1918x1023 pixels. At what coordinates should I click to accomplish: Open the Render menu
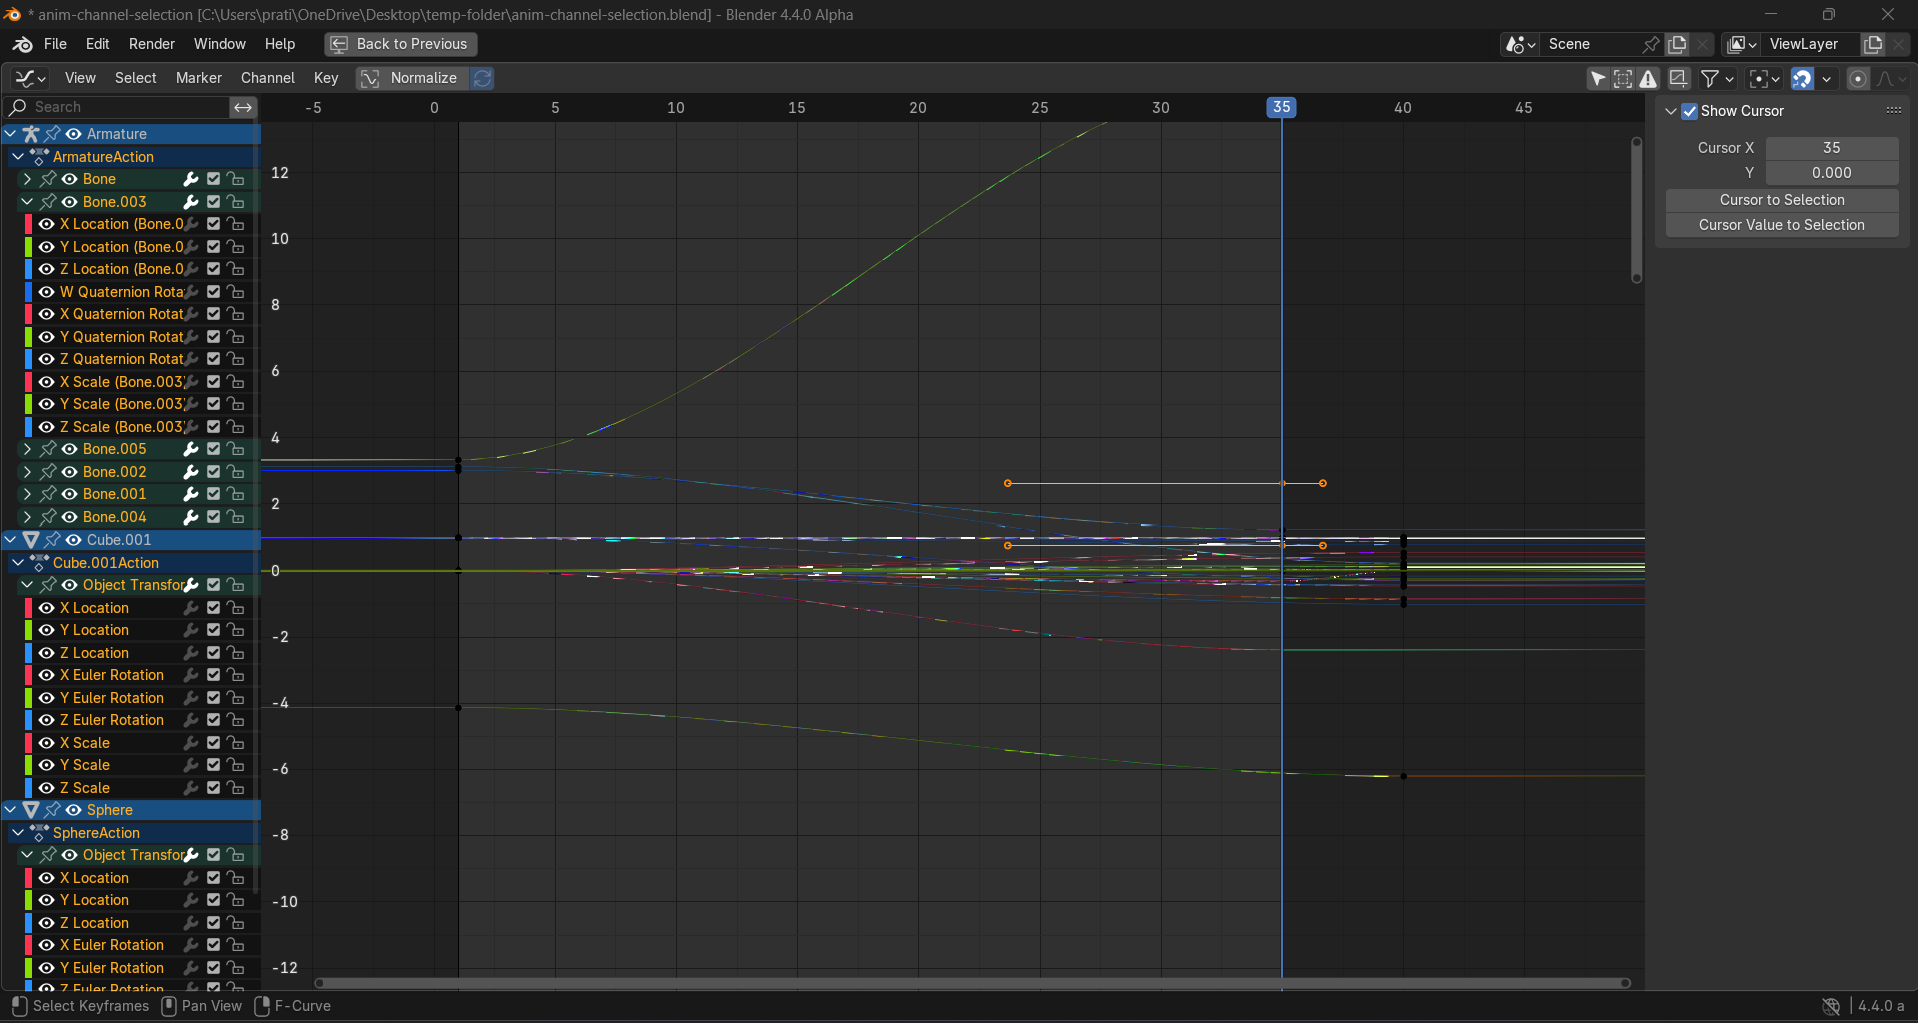pyautogui.click(x=152, y=44)
